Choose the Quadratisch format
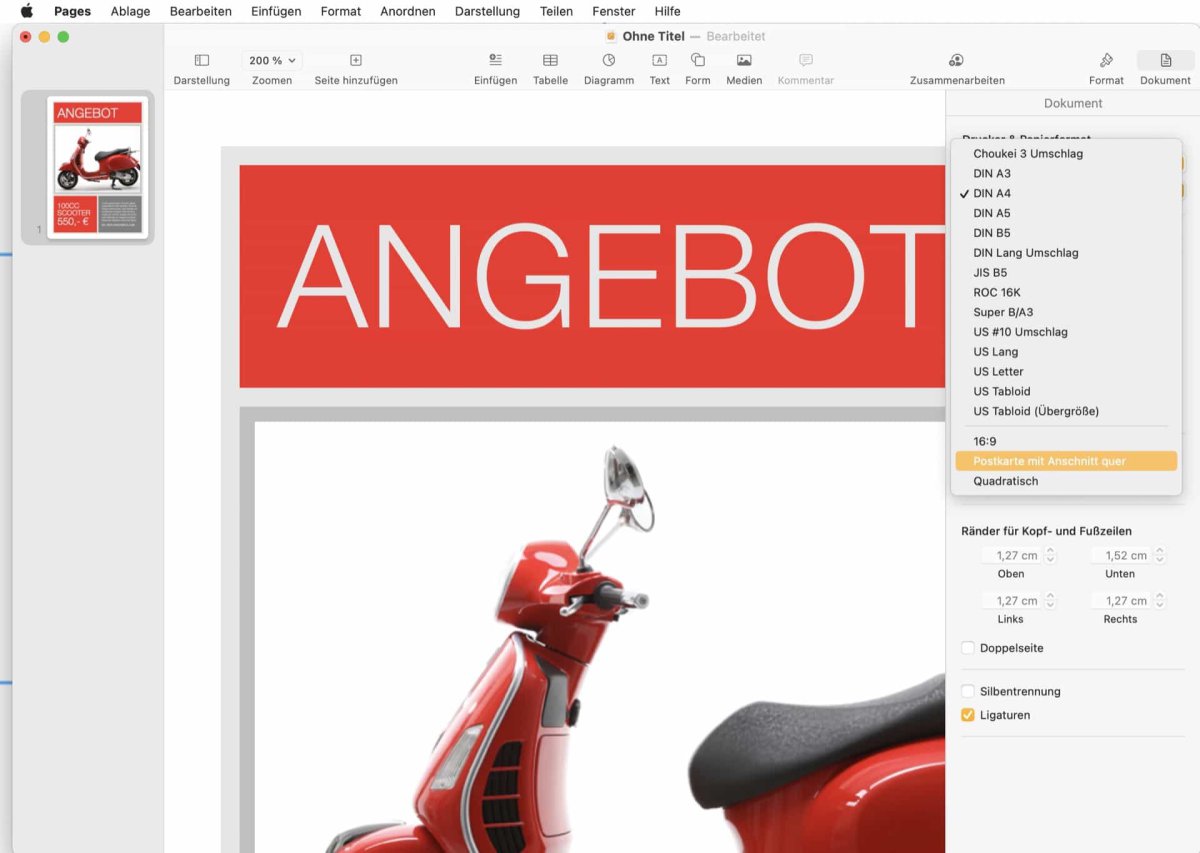Image resolution: width=1200 pixels, height=853 pixels. [x=1066, y=481]
